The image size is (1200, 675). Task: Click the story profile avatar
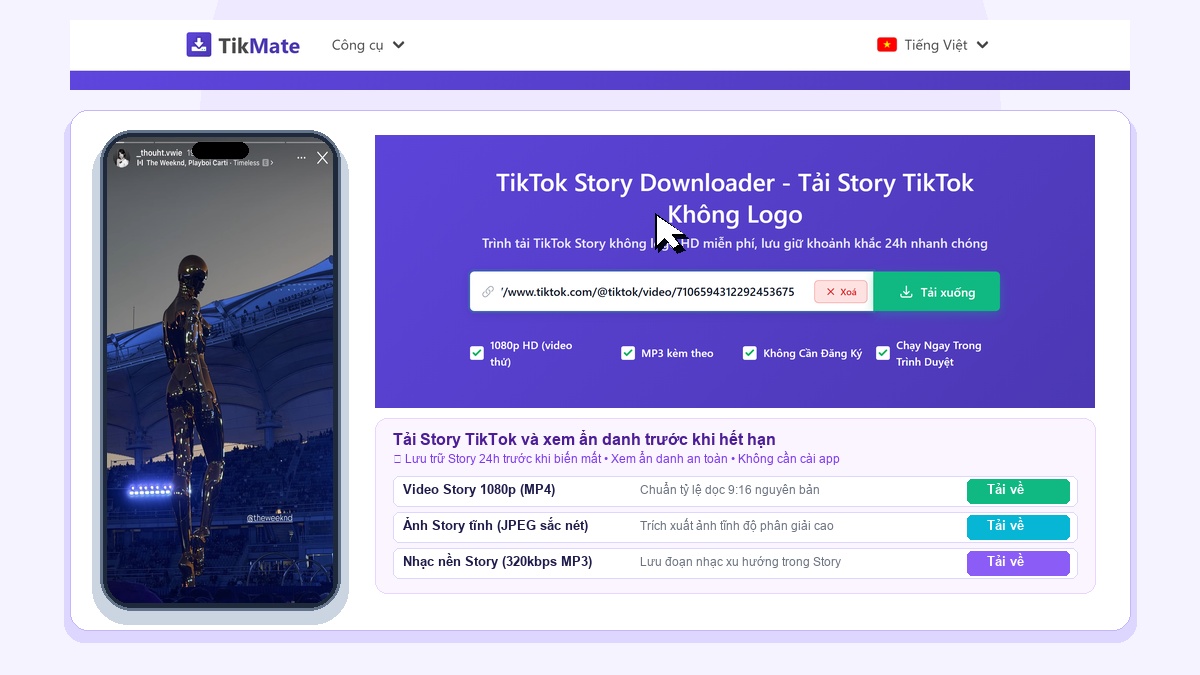(x=123, y=158)
